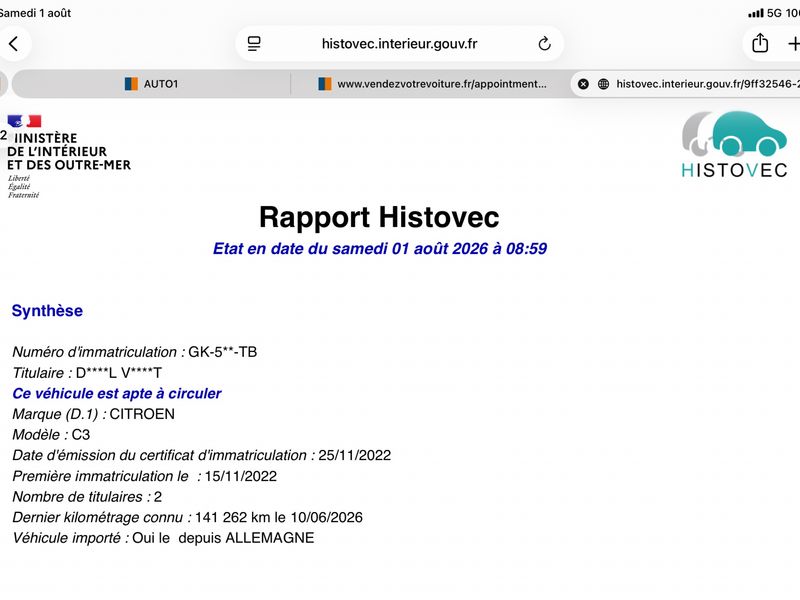Tap the 'Samedi 1 août' status bar date

coord(35,13)
